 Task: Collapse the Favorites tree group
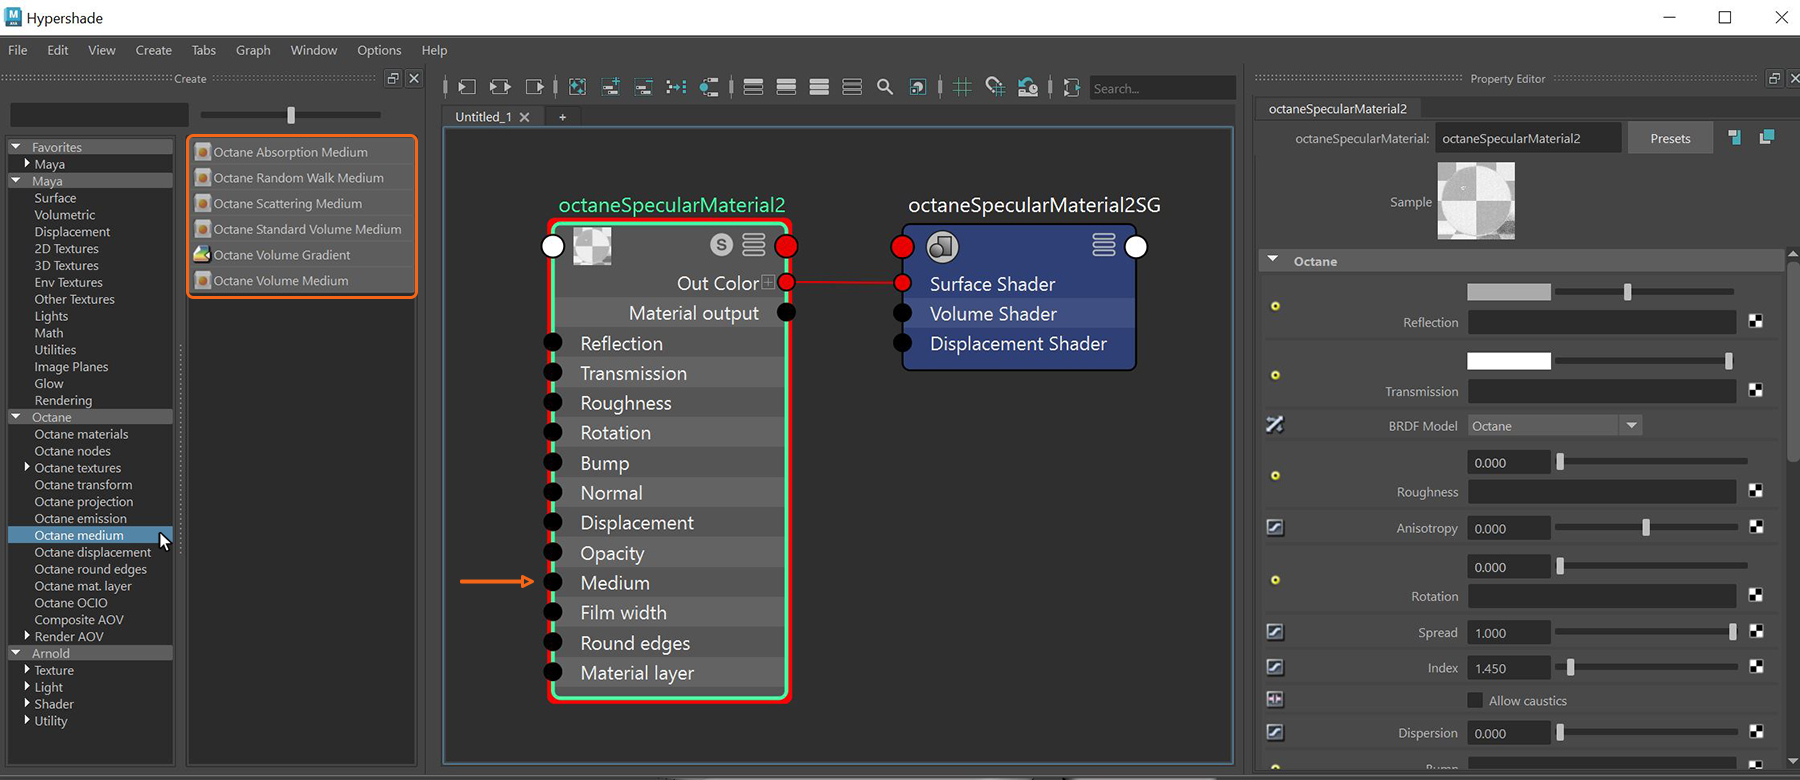coord(16,146)
